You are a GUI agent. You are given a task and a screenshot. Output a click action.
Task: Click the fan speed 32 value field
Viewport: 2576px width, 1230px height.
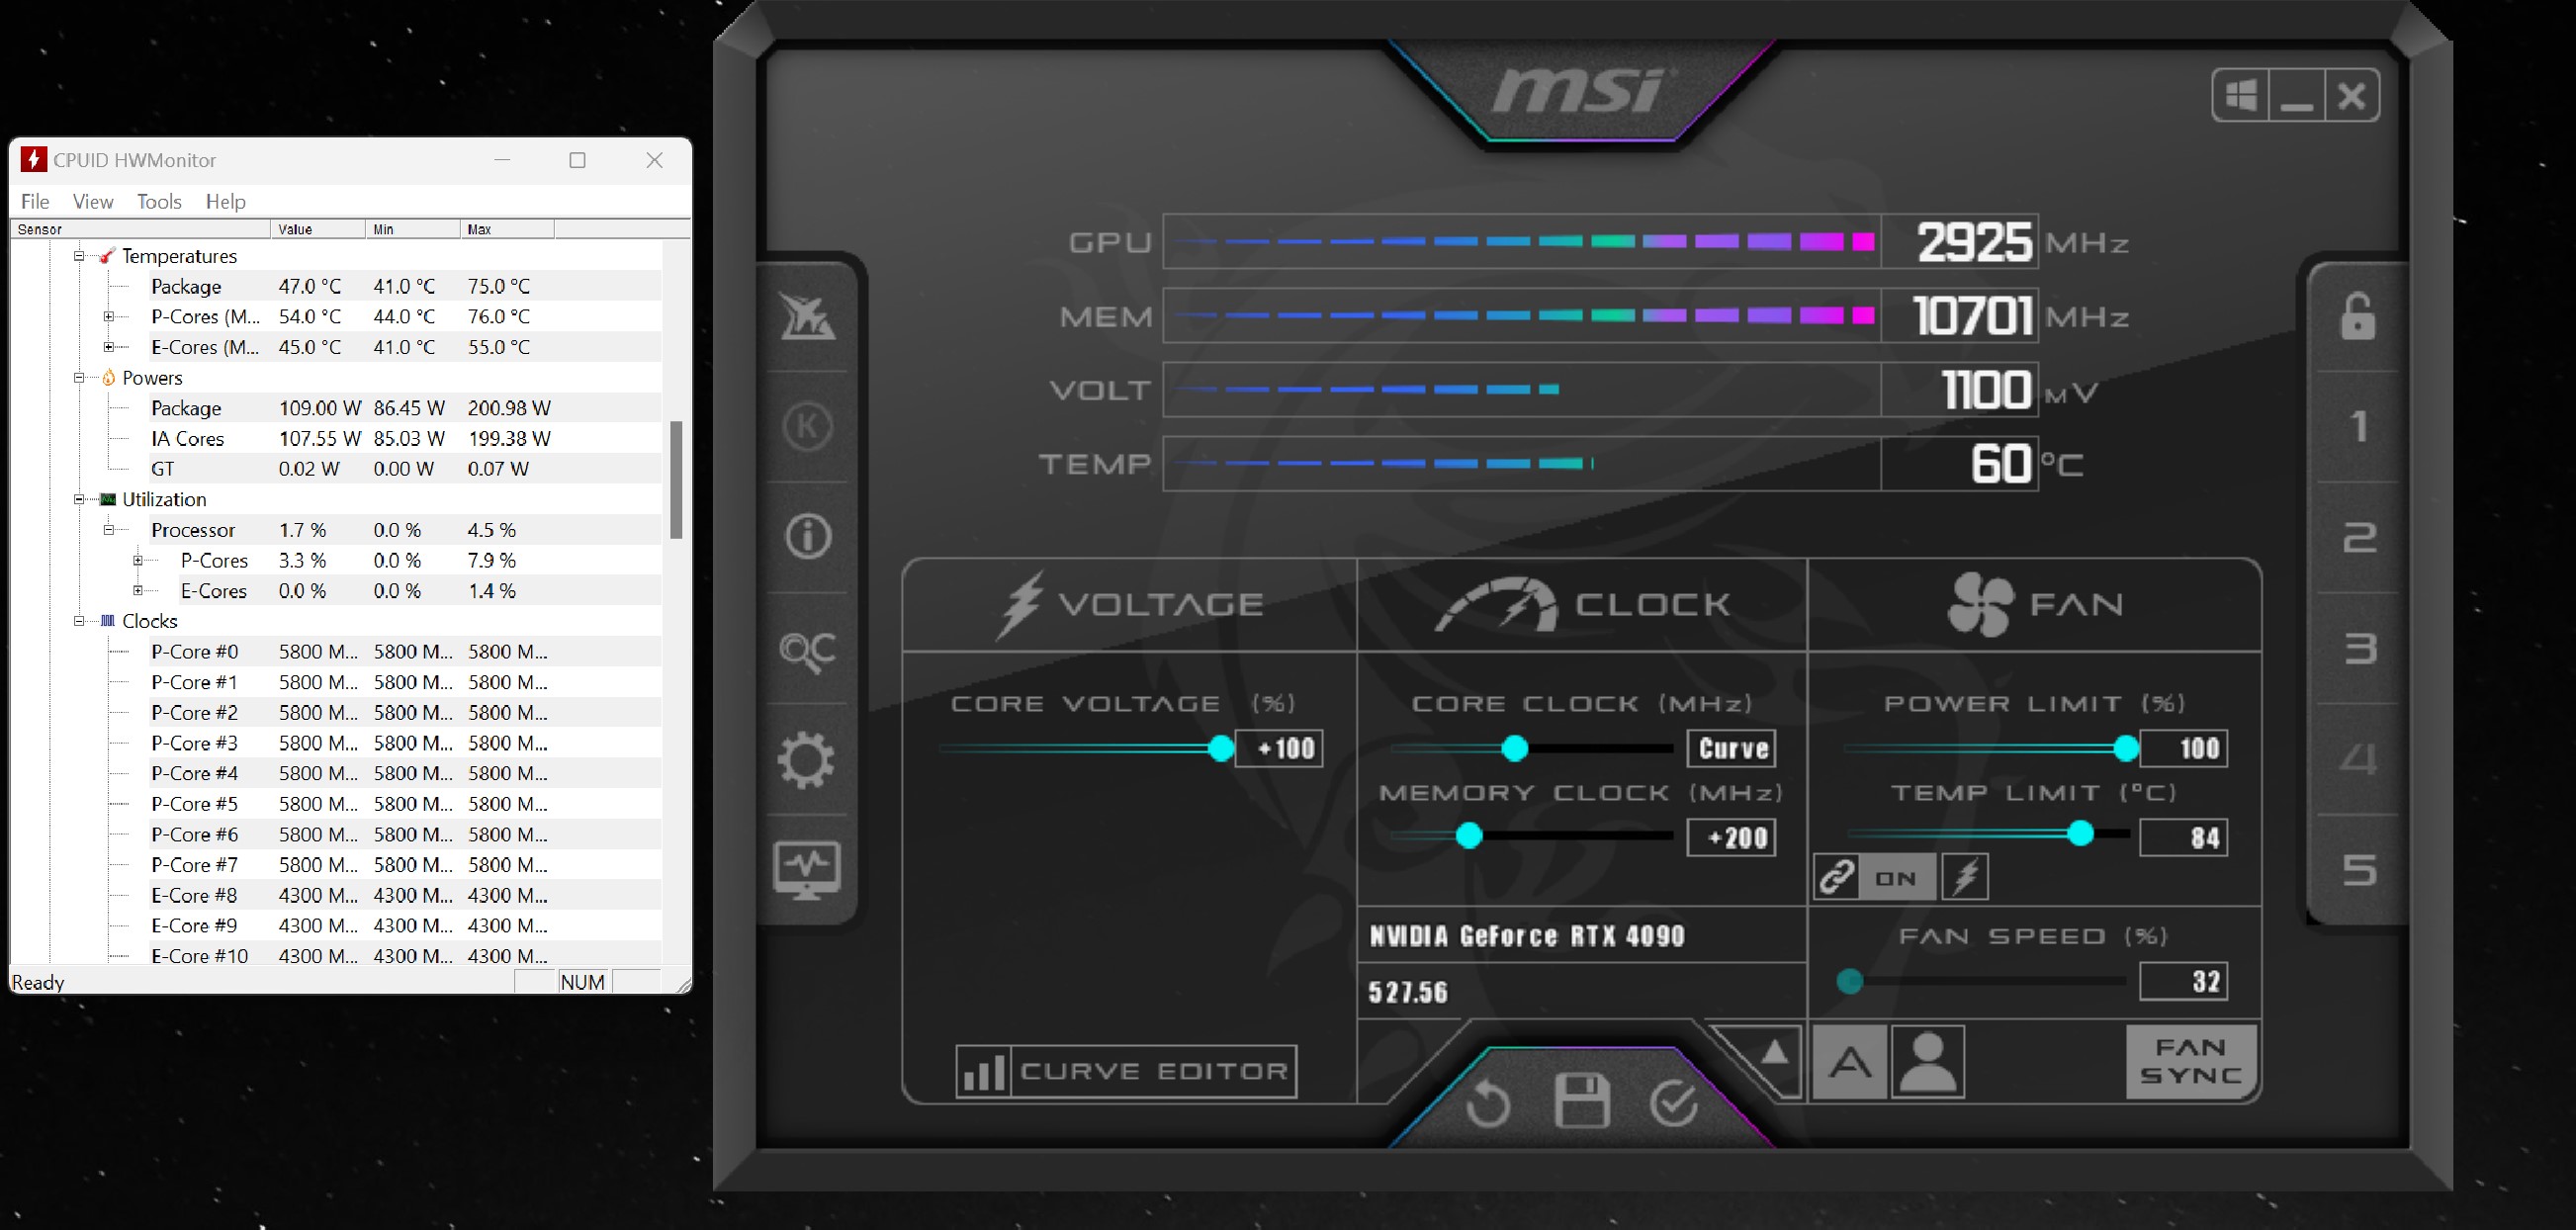pos(2184,981)
